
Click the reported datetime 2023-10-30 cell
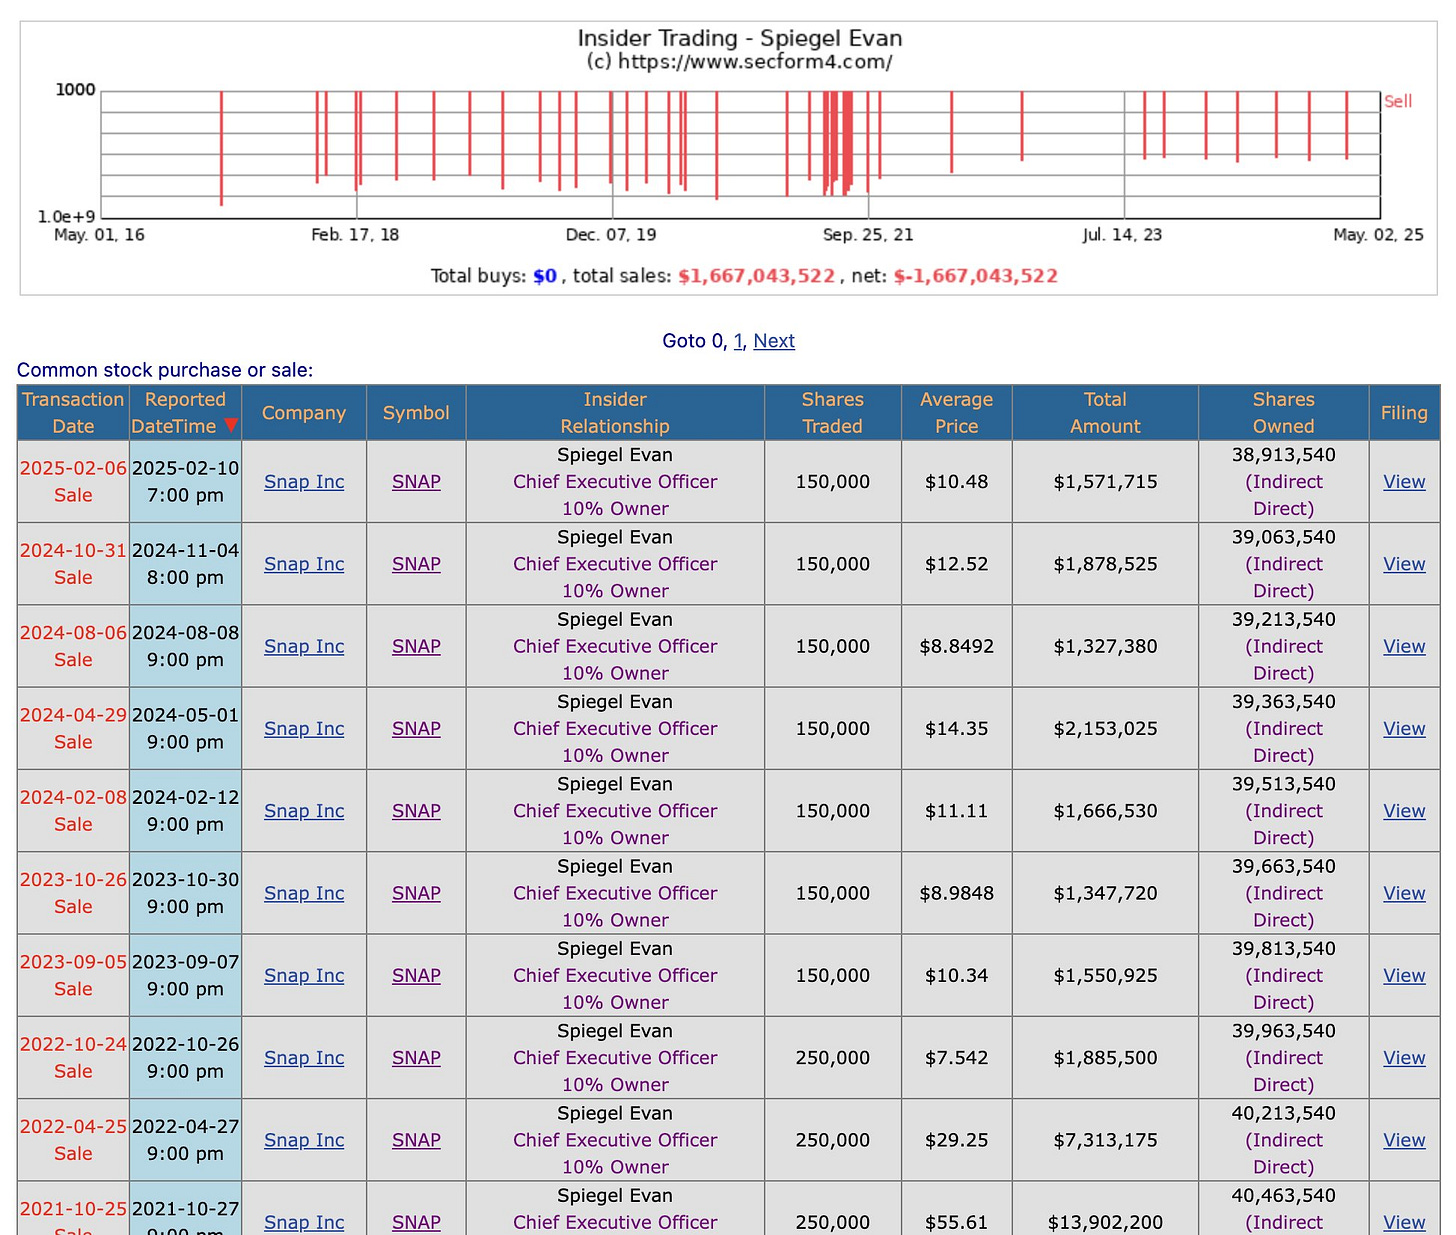tap(185, 893)
